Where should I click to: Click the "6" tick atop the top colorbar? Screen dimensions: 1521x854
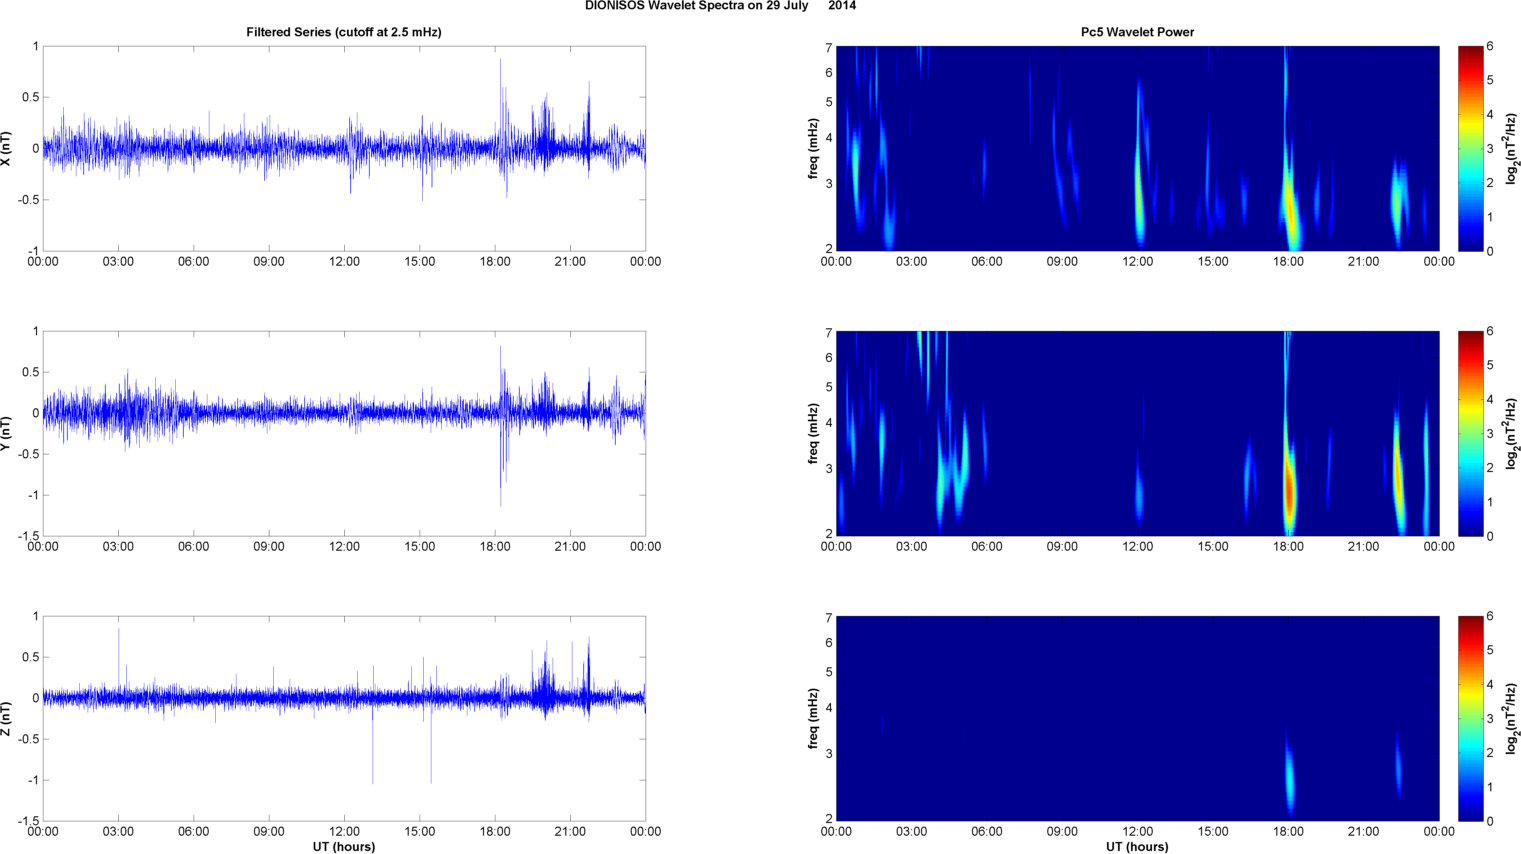[x=1490, y=46]
